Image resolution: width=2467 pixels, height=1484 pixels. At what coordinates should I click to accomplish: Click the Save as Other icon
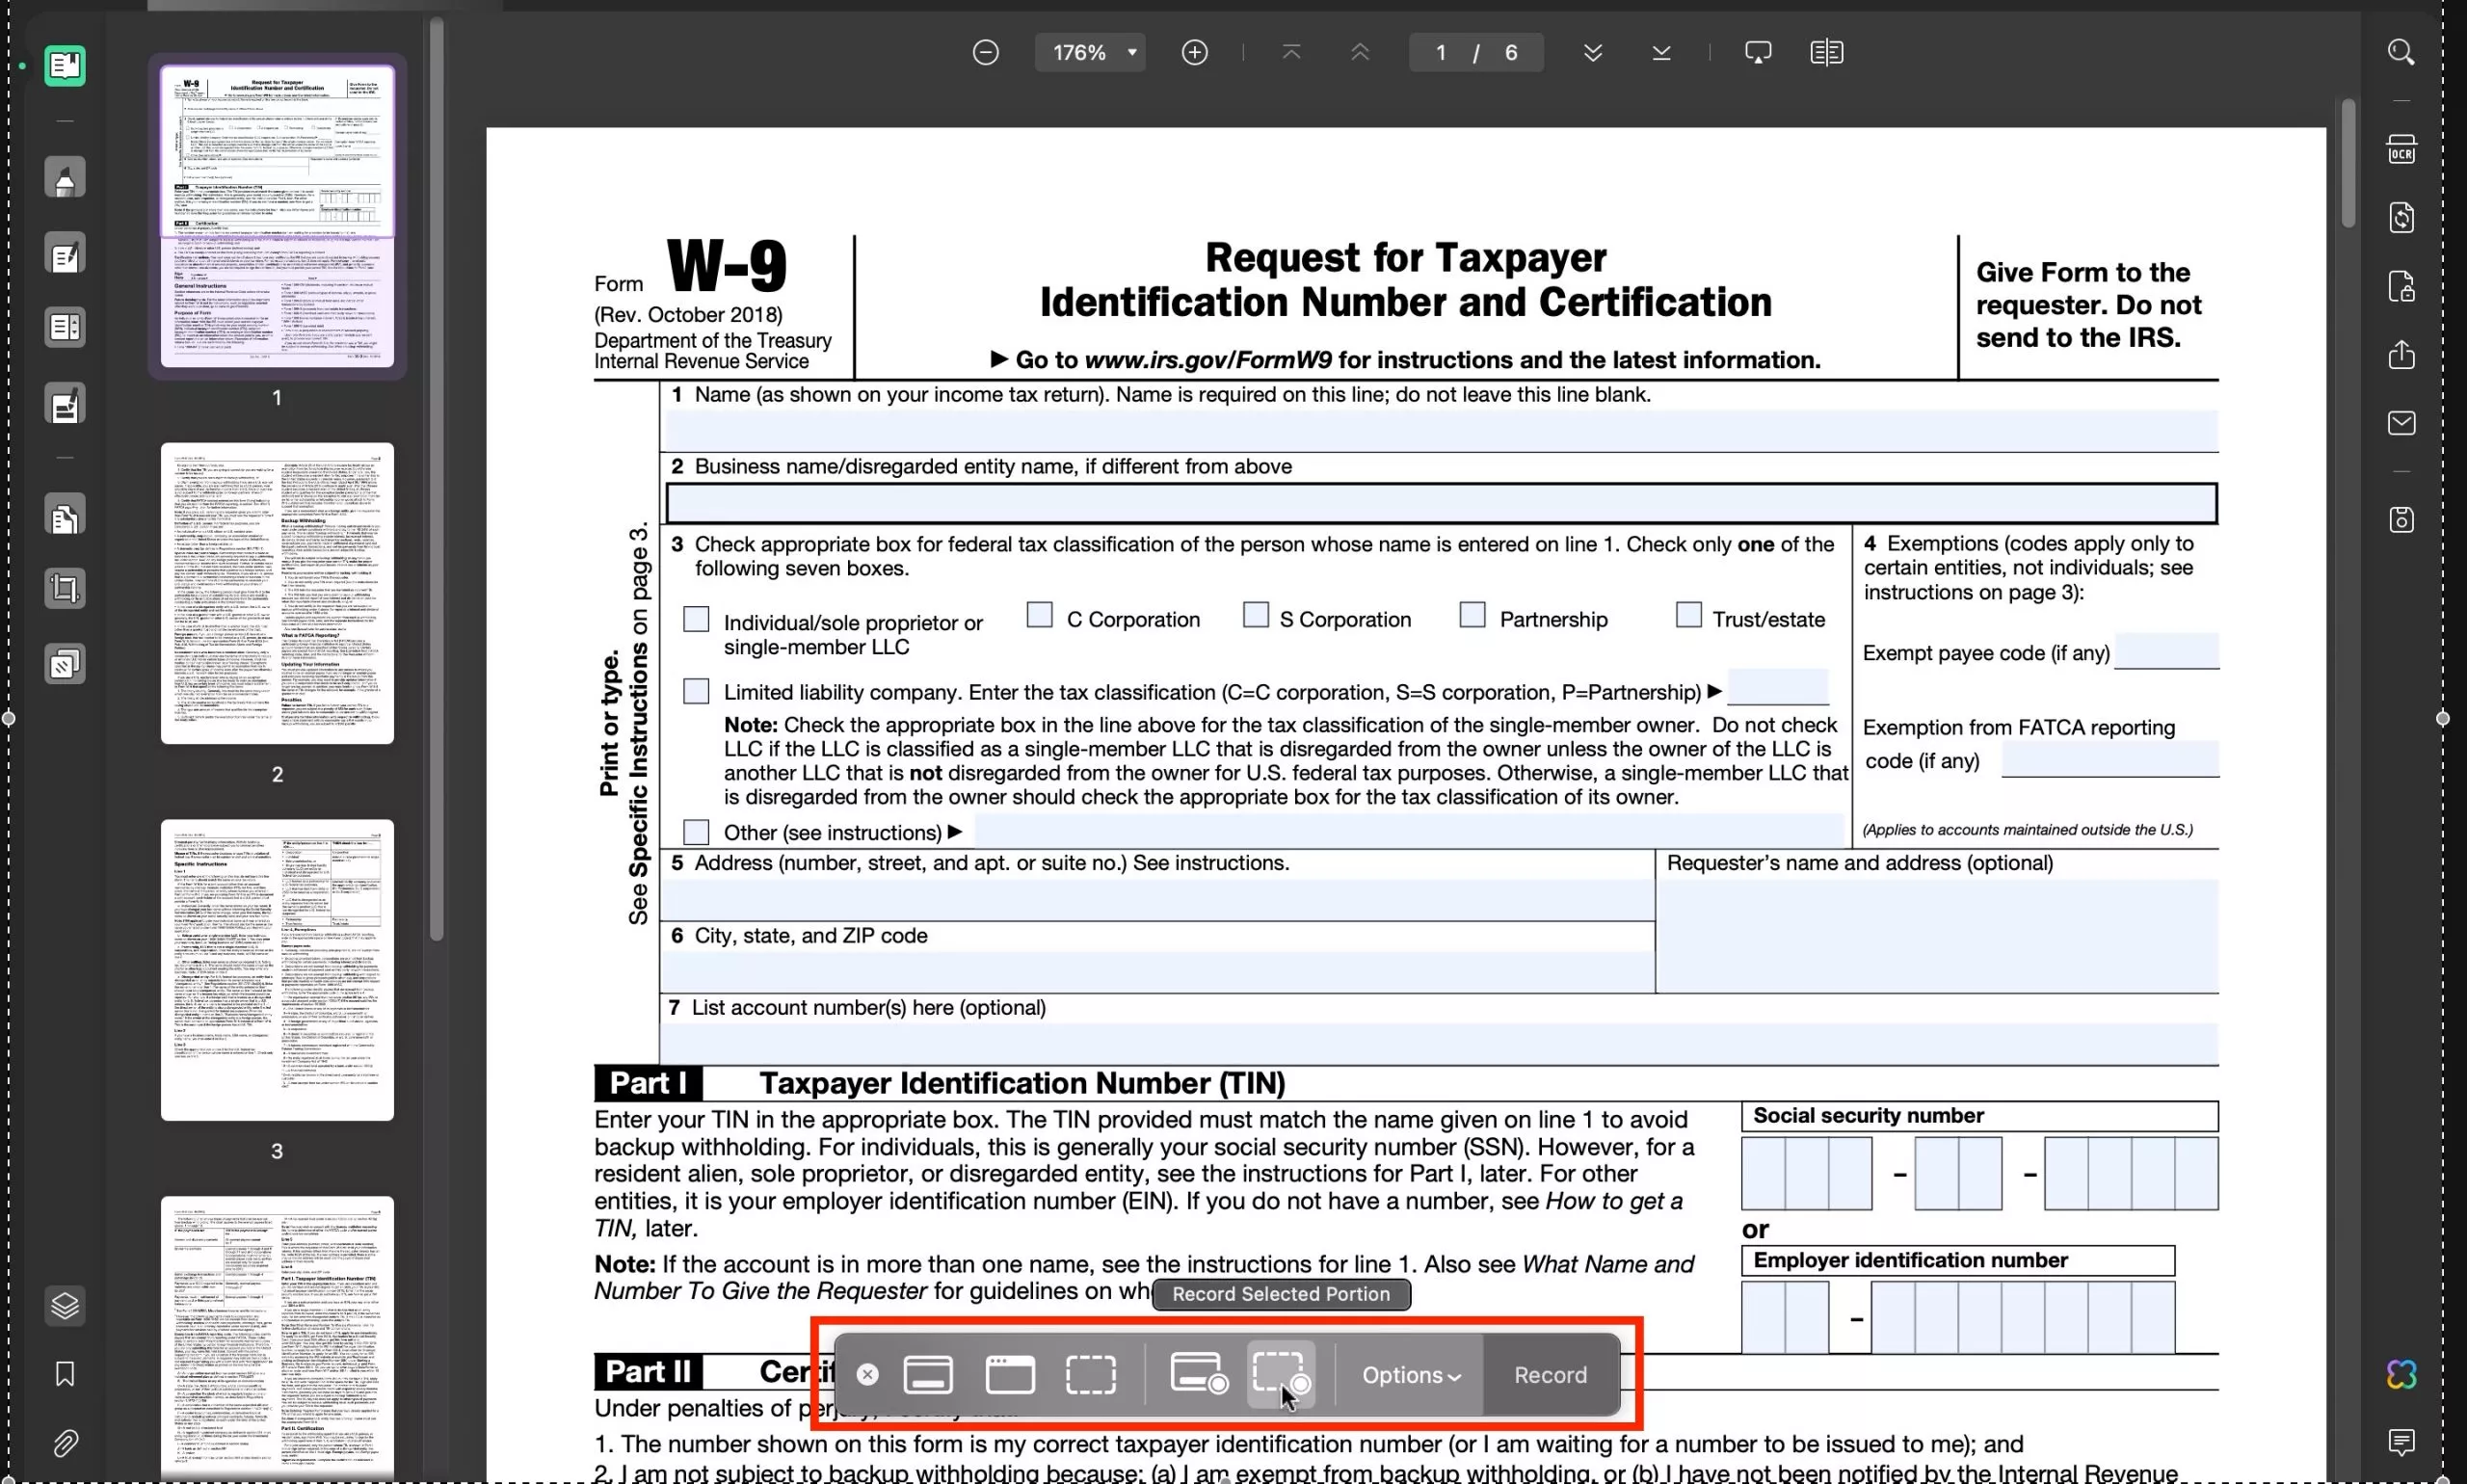tap(2401, 519)
